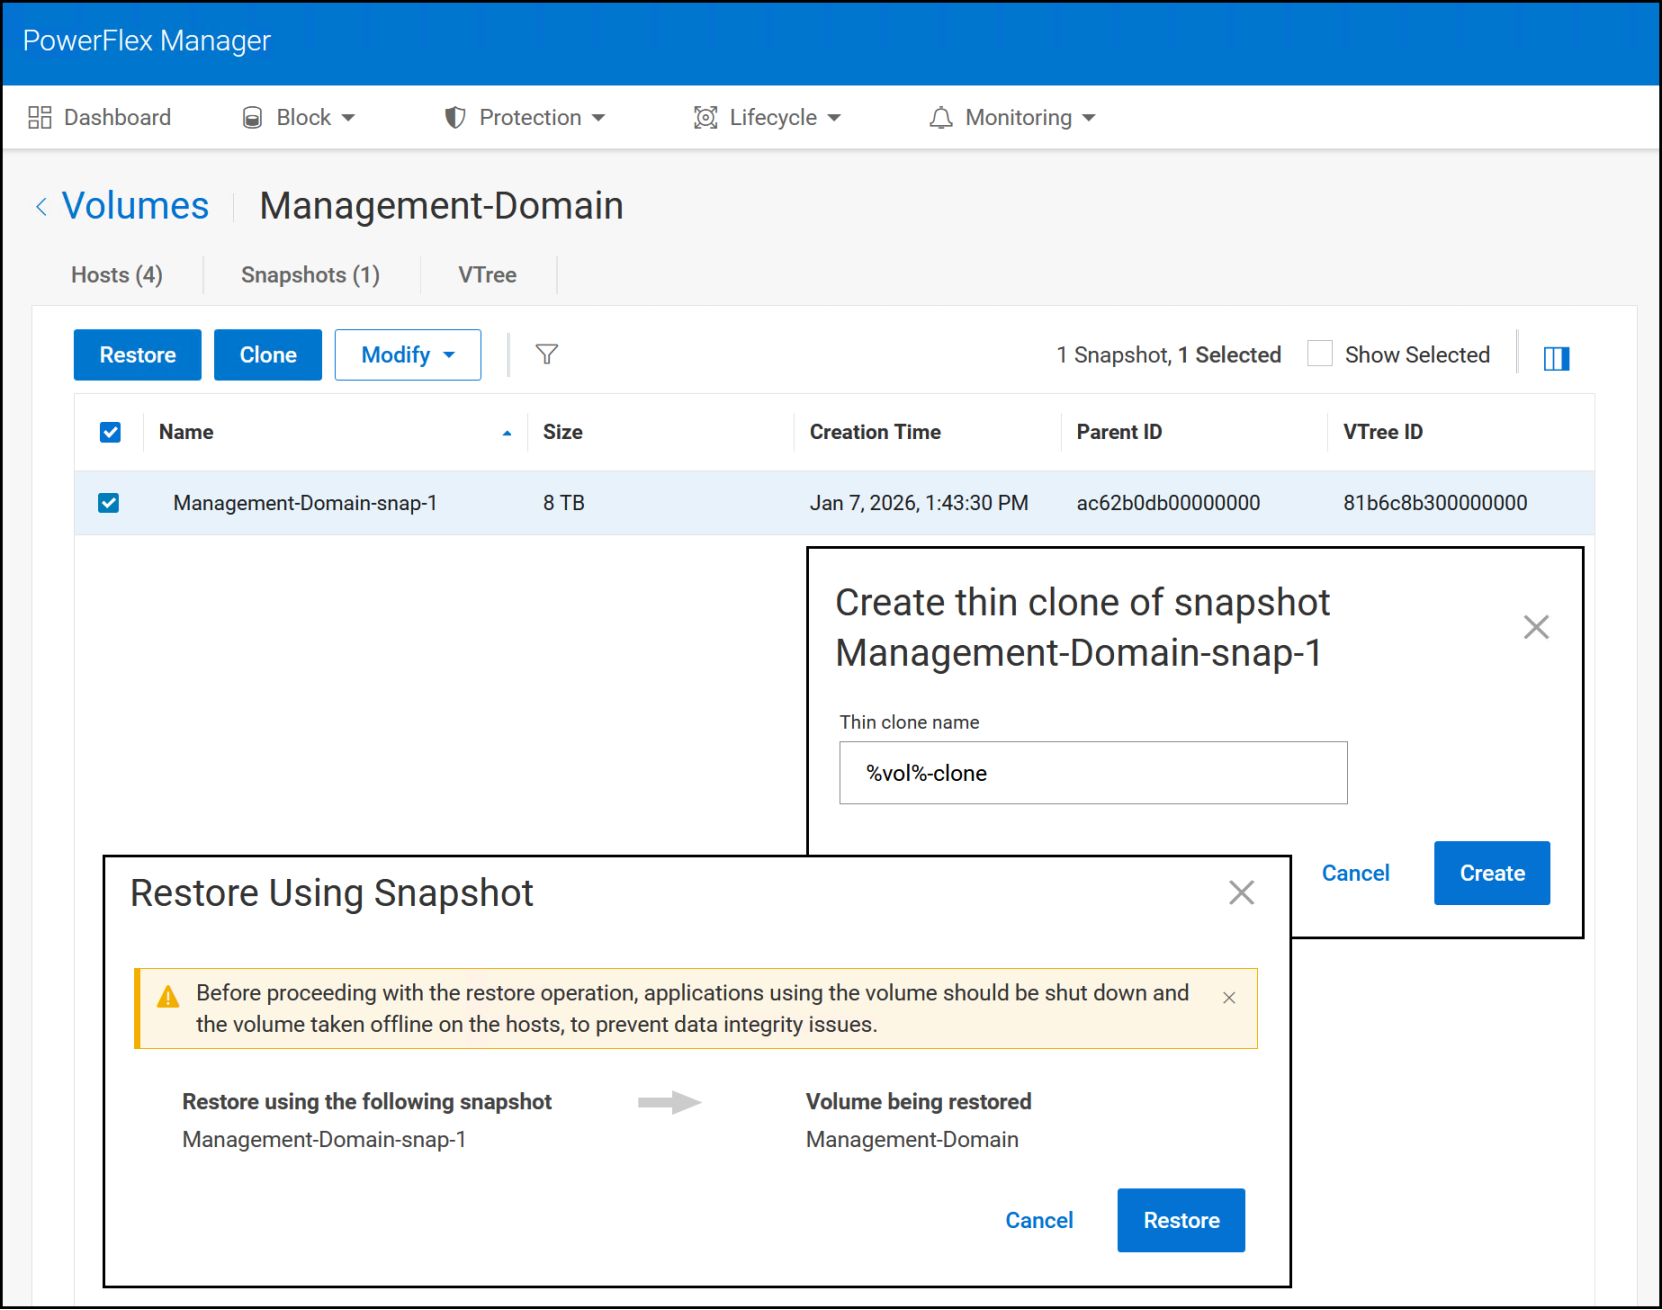Click the Protection shield icon

tap(455, 118)
